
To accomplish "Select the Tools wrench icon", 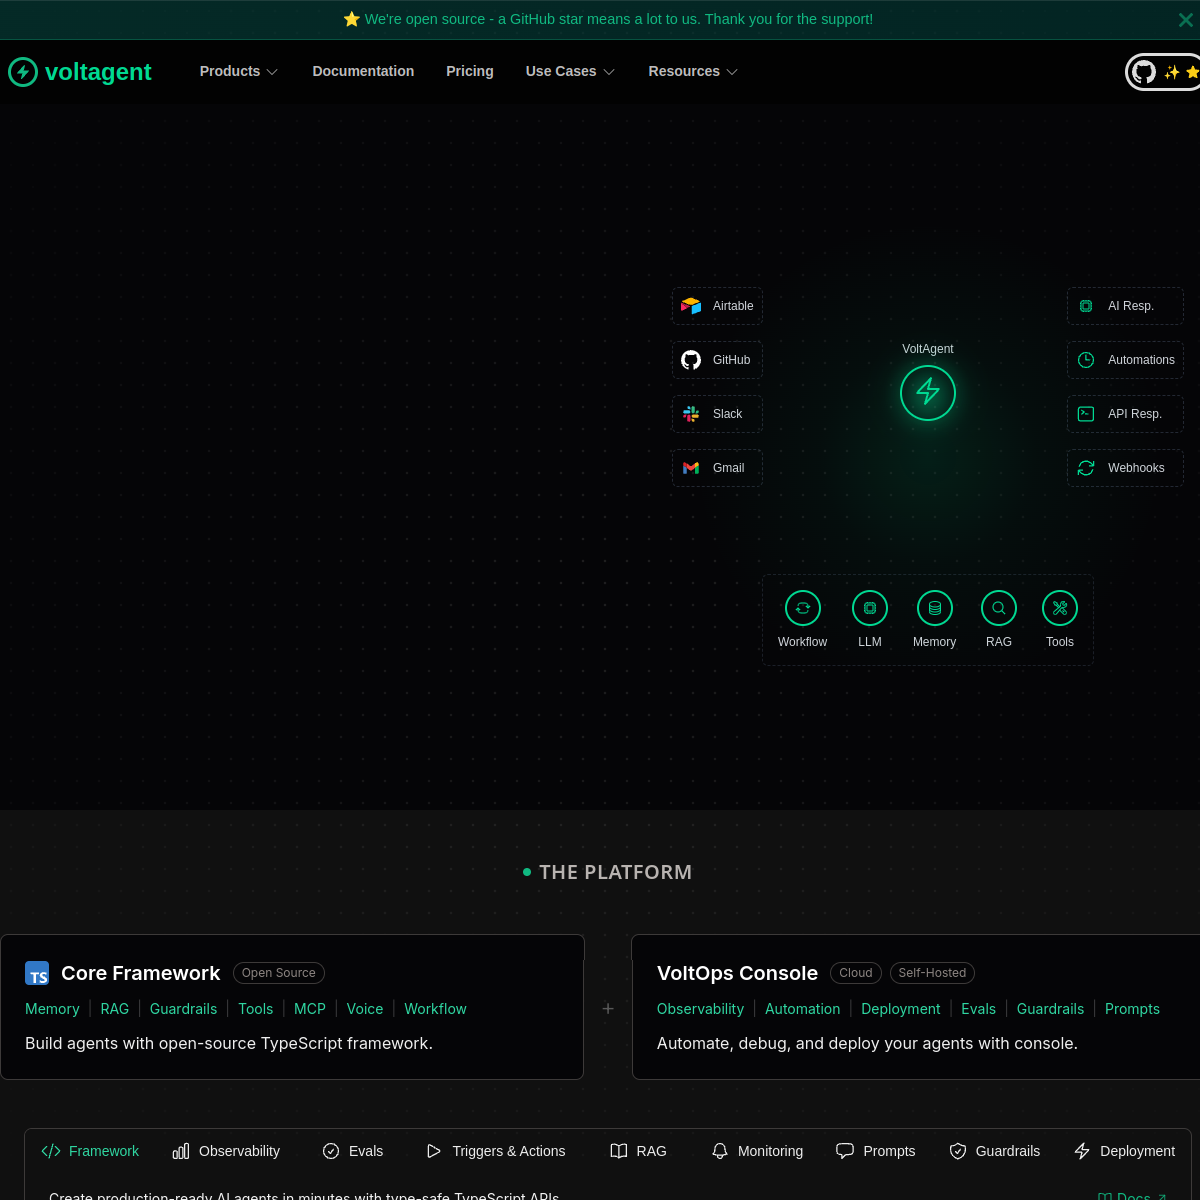I will (x=1060, y=608).
